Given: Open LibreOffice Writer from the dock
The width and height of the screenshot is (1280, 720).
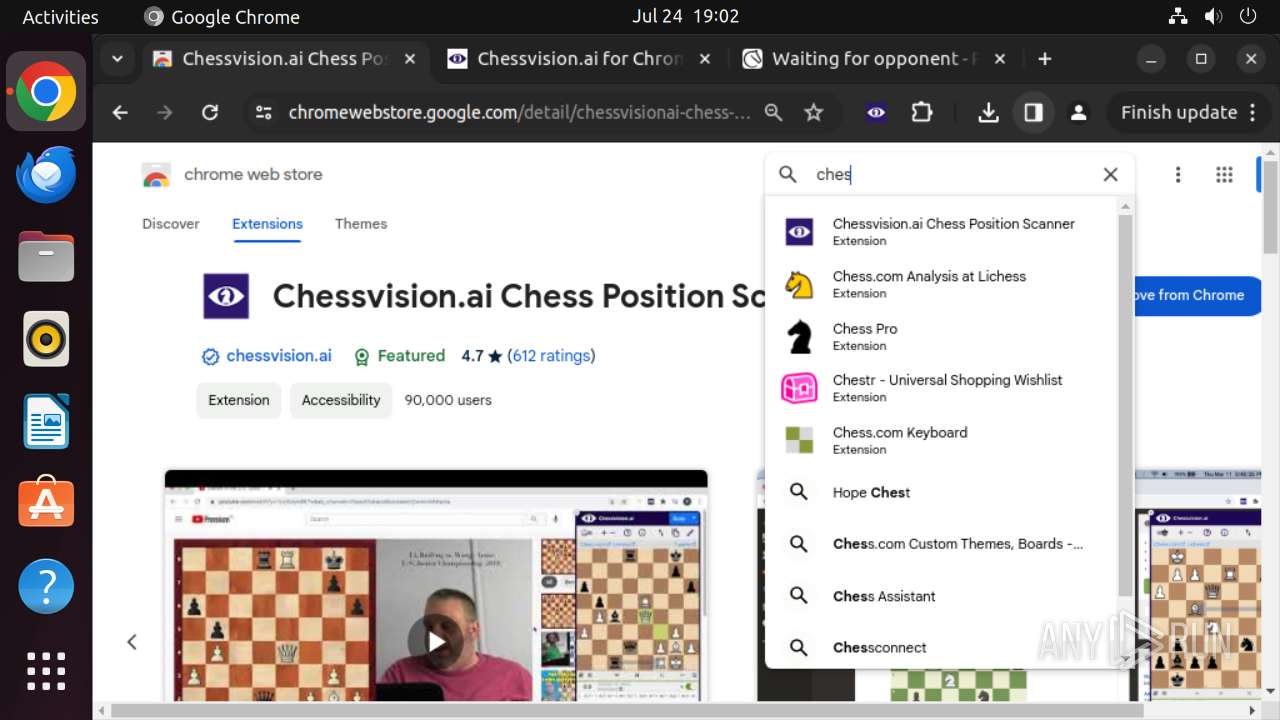Looking at the screenshot, I should pyautogui.click(x=46, y=421).
